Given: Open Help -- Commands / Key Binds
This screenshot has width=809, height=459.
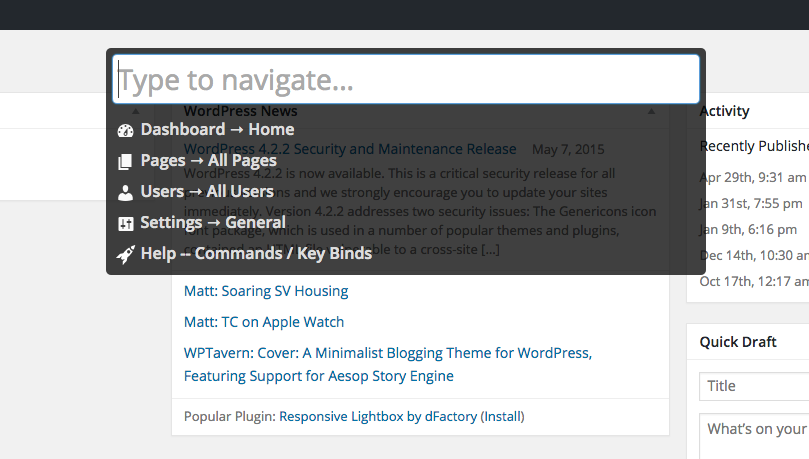Looking at the screenshot, I should click(256, 253).
